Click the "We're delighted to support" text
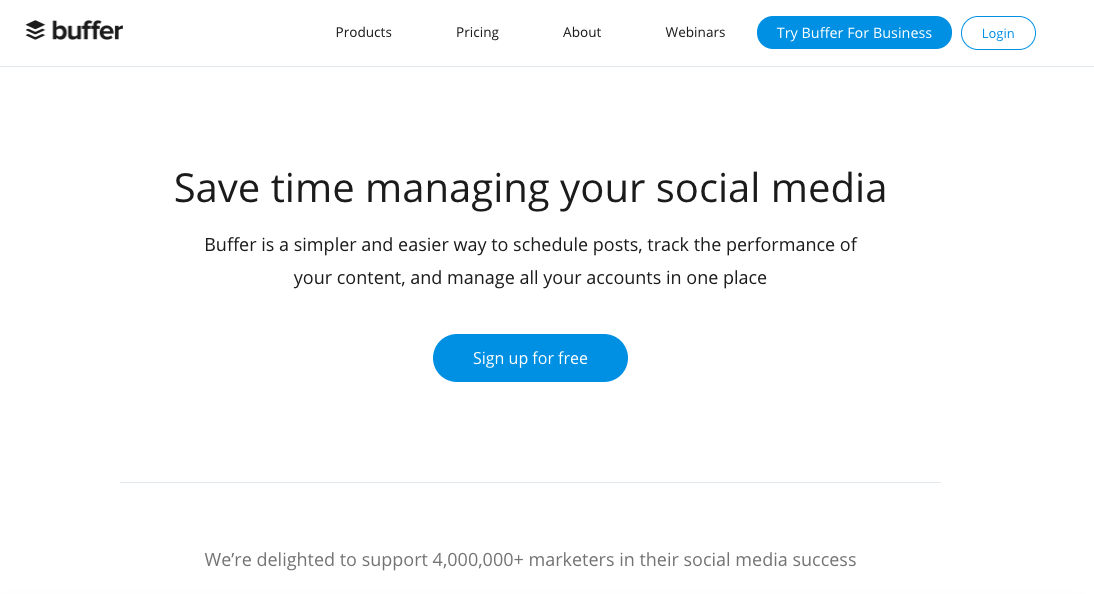The width and height of the screenshot is (1094, 594). [x=315, y=560]
